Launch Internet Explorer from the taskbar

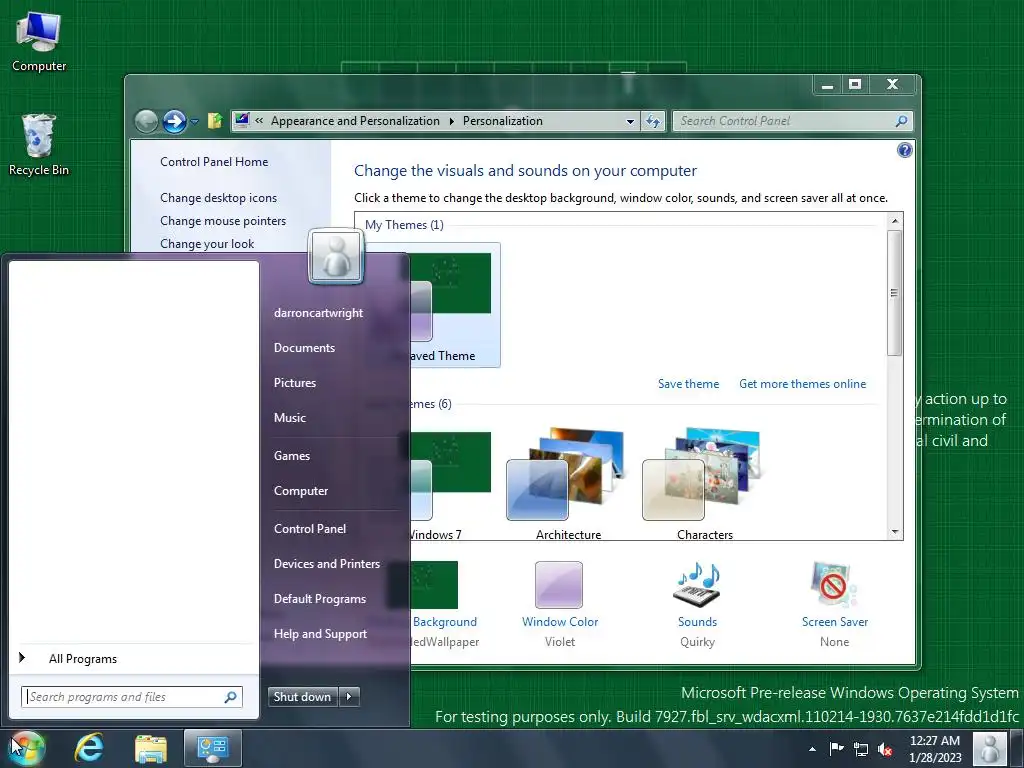(89, 748)
